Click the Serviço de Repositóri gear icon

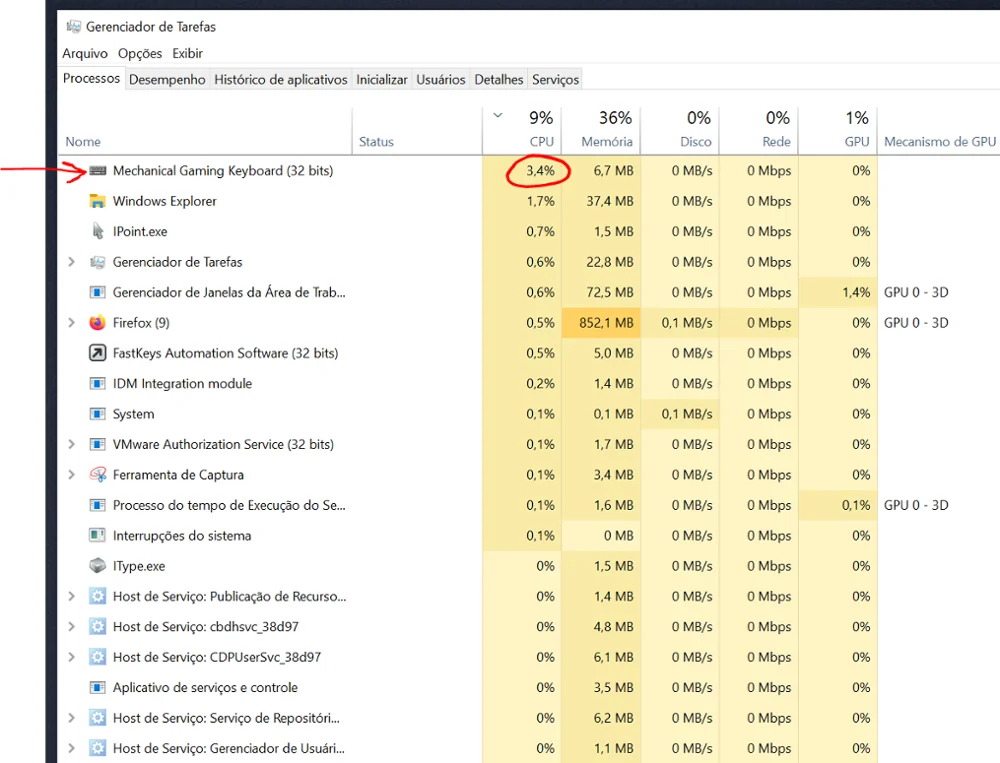pyautogui.click(x=98, y=718)
